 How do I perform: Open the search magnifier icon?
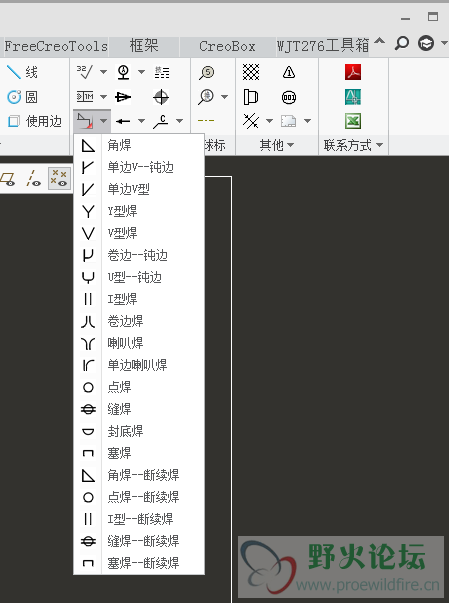(x=402, y=43)
